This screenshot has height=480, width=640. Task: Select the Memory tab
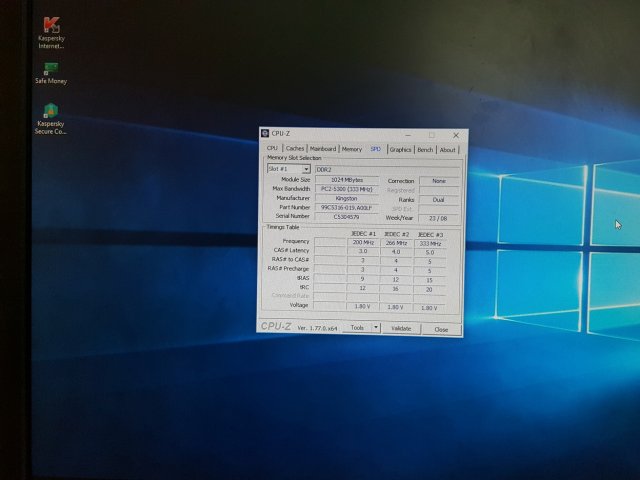352,149
